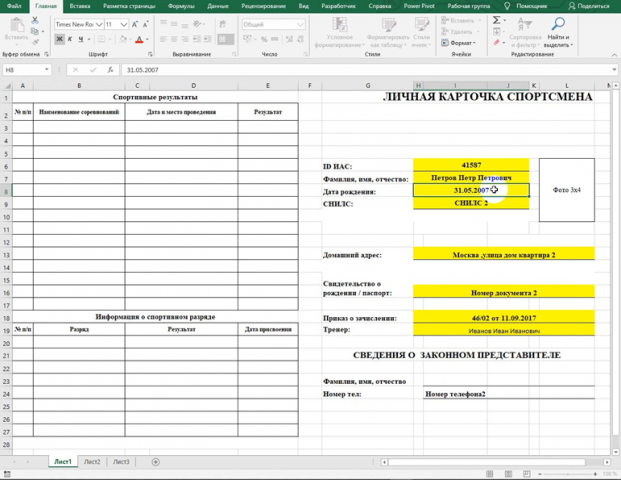Click the cancel X icon in formula bar

click(x=75, y=70)
